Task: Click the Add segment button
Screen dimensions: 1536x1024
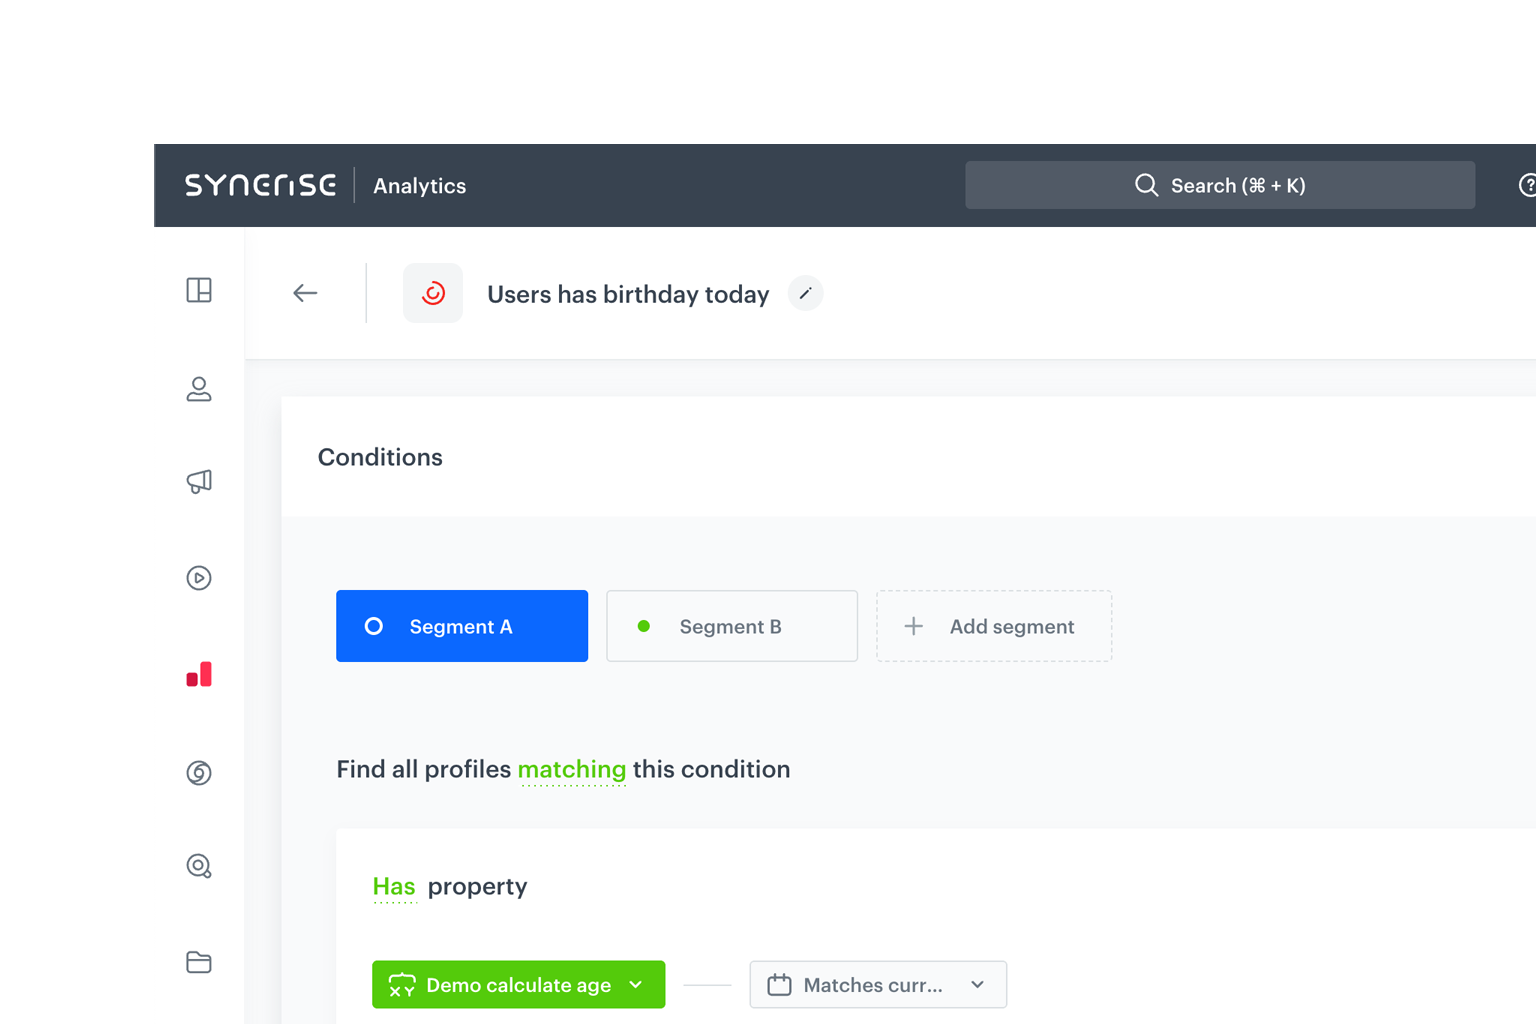Action: [993, 626]
